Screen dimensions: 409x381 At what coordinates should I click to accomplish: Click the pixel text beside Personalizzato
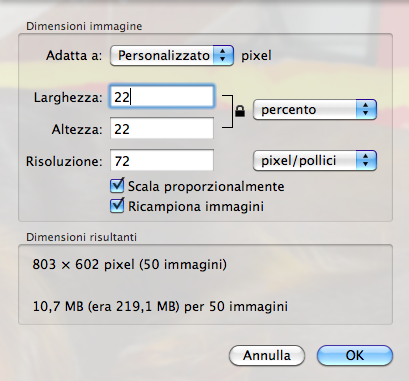tap(256, 56)
